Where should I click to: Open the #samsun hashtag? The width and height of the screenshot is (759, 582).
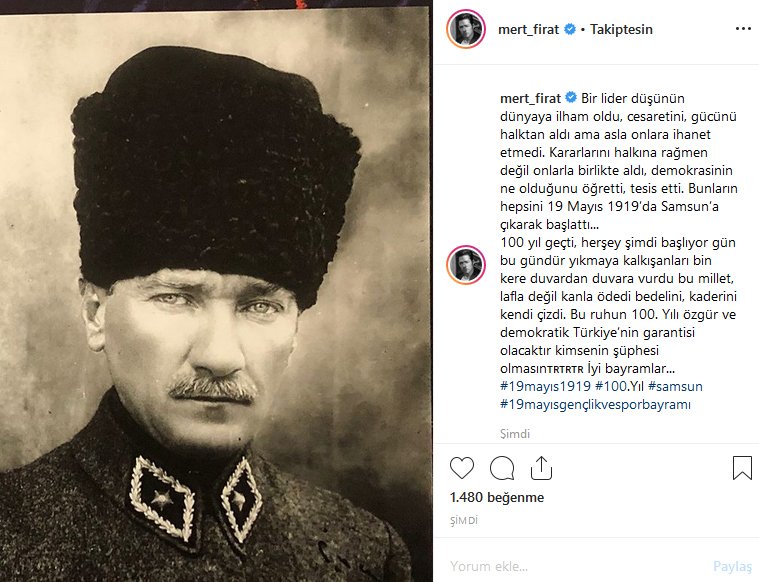675,386
